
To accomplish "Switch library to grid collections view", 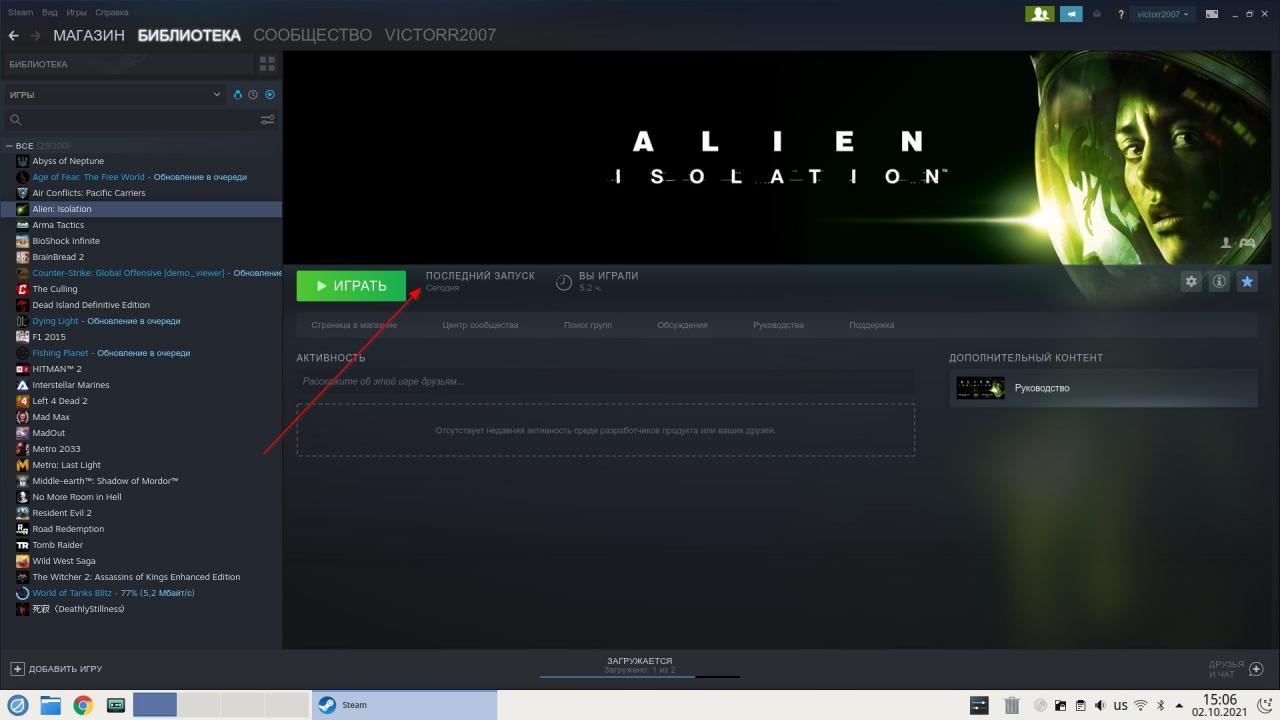I will pos(267,64).
